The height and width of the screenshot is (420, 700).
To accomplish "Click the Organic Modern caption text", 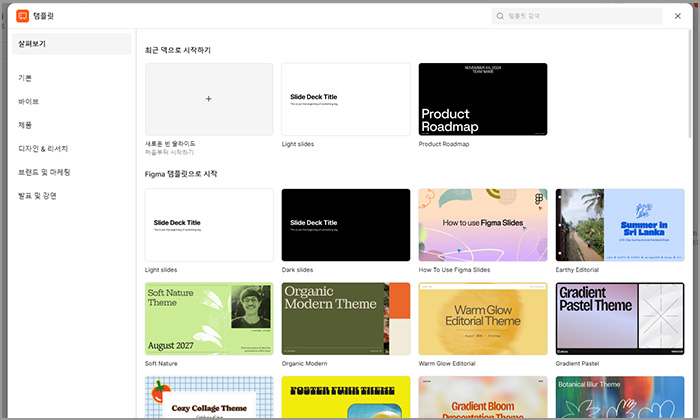I will coord(304,364).
